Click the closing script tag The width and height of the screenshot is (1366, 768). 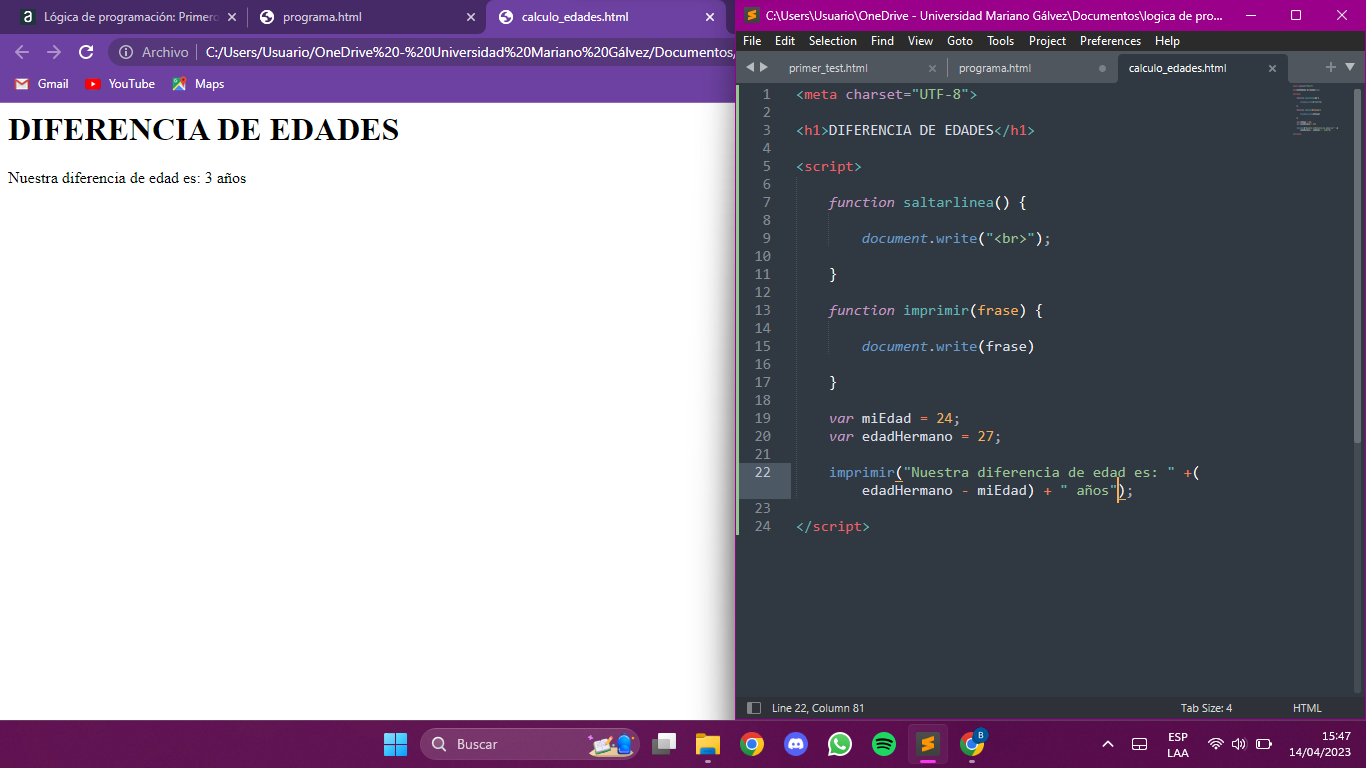pos(833,526)
